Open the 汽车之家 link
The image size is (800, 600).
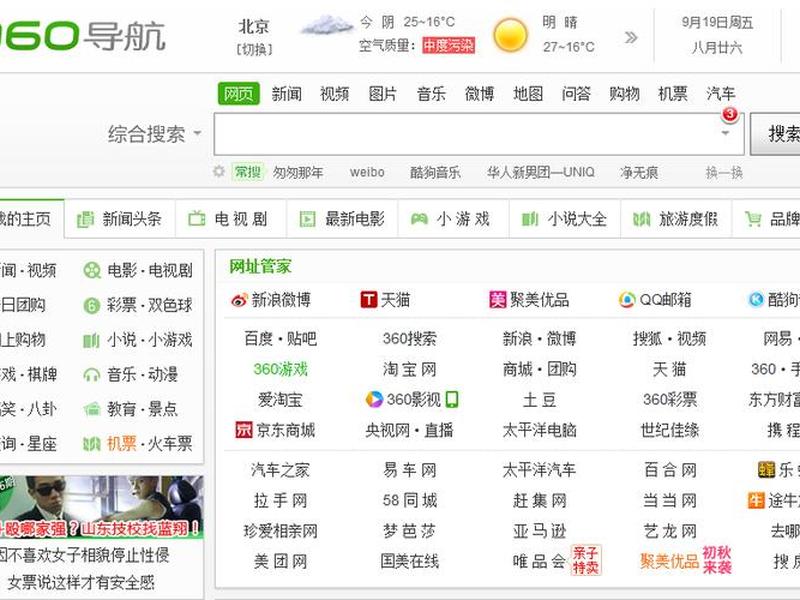[281, 470]
